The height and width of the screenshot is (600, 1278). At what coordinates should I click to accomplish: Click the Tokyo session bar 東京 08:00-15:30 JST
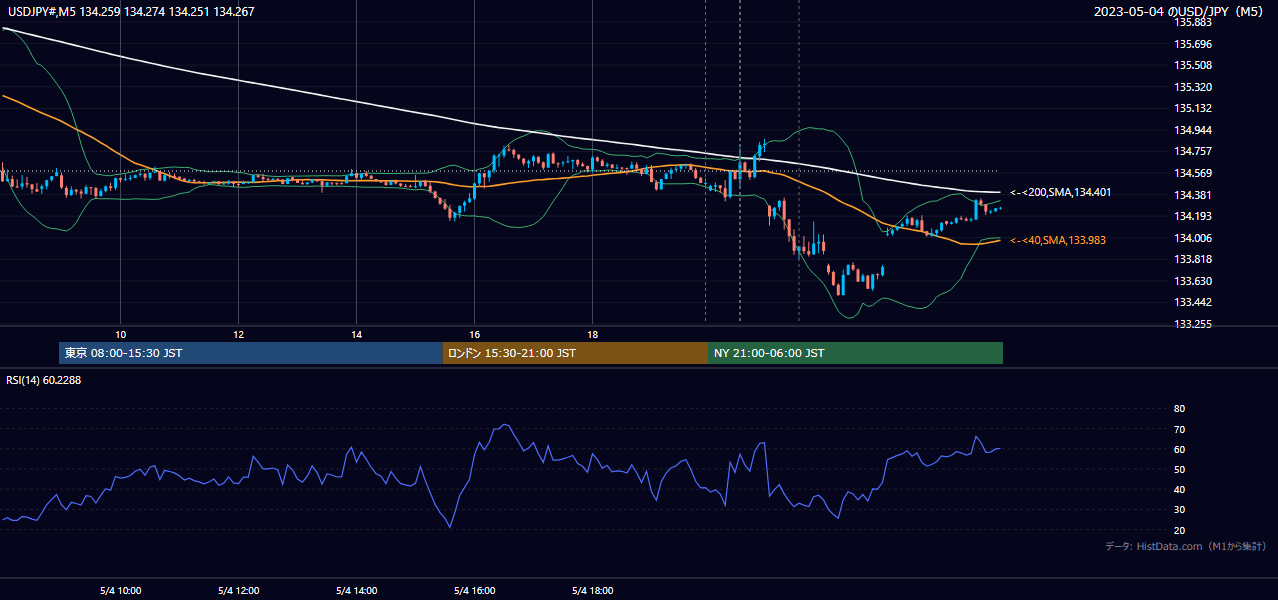[x=251, y=353]
